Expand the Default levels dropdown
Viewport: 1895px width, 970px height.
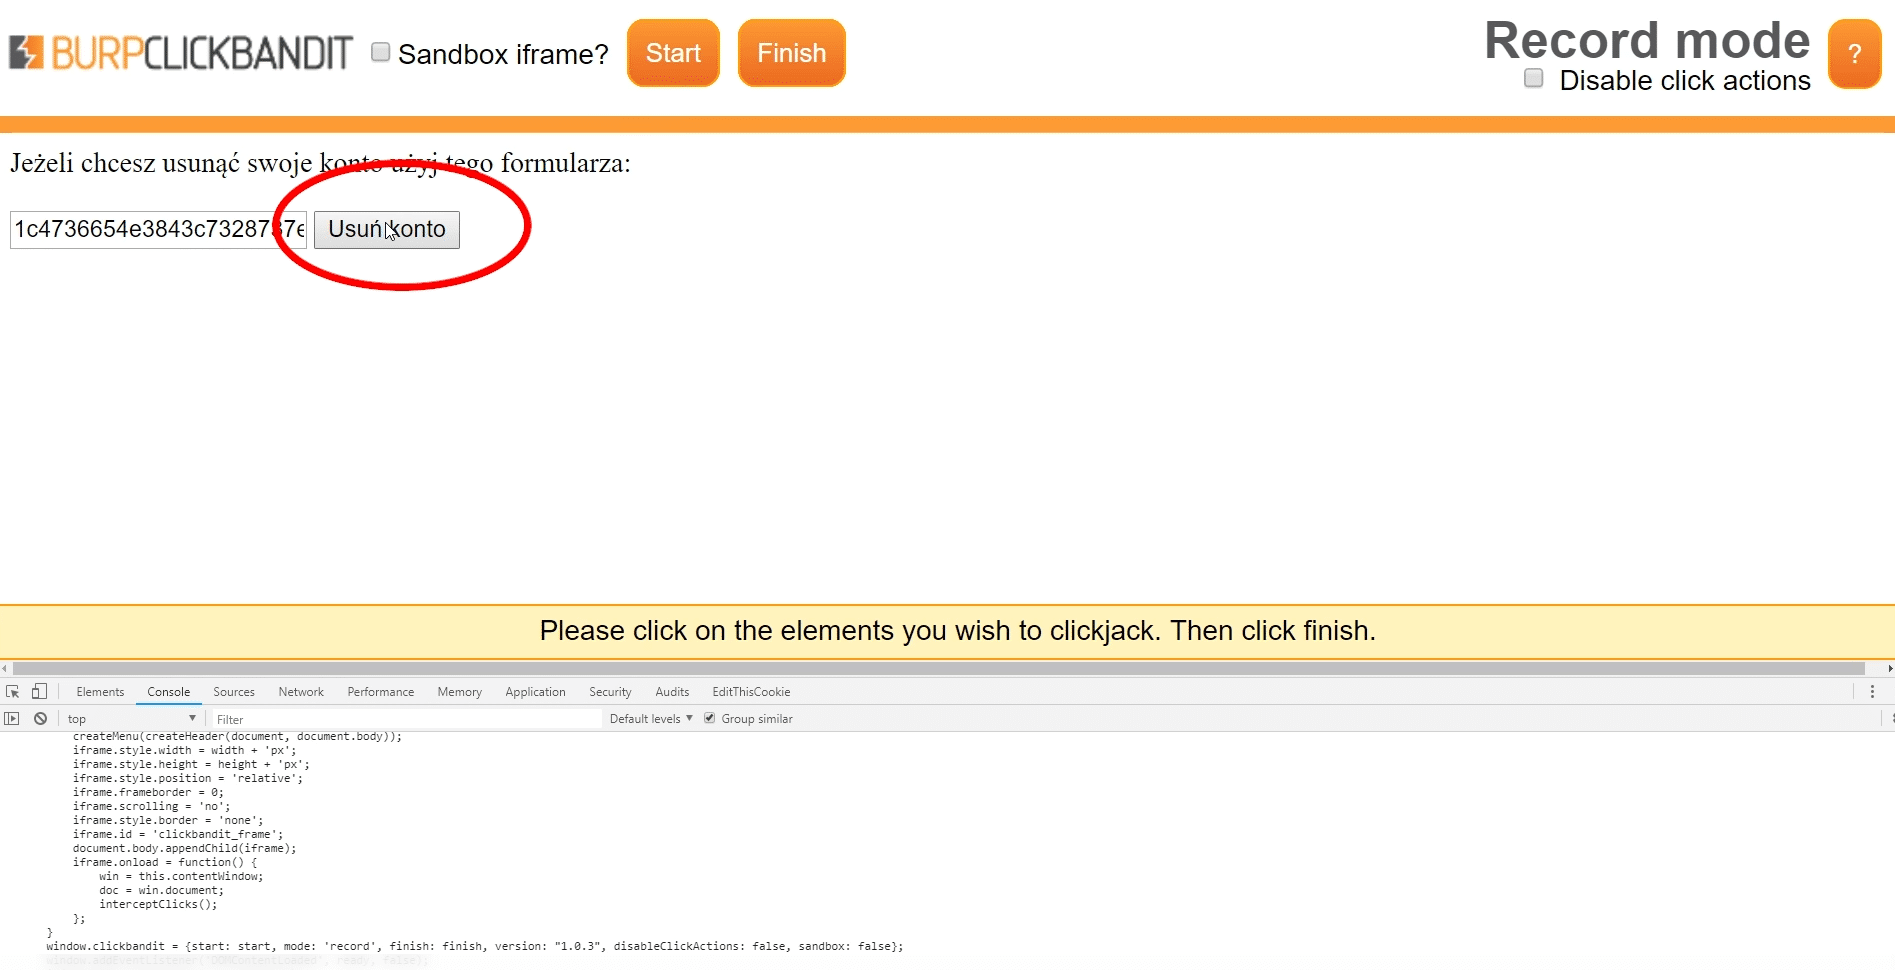point(651,719)
